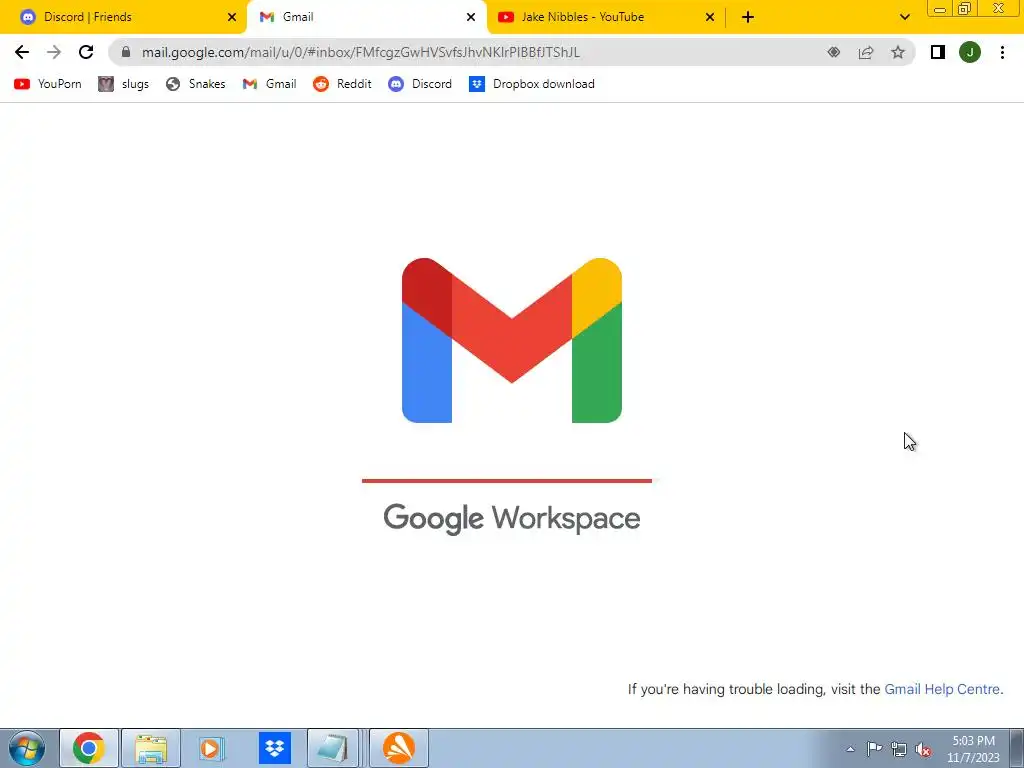Switch to the Discord | Friends tab
The width and height of the screenshot is (1024, 768).
coord(124,17)
